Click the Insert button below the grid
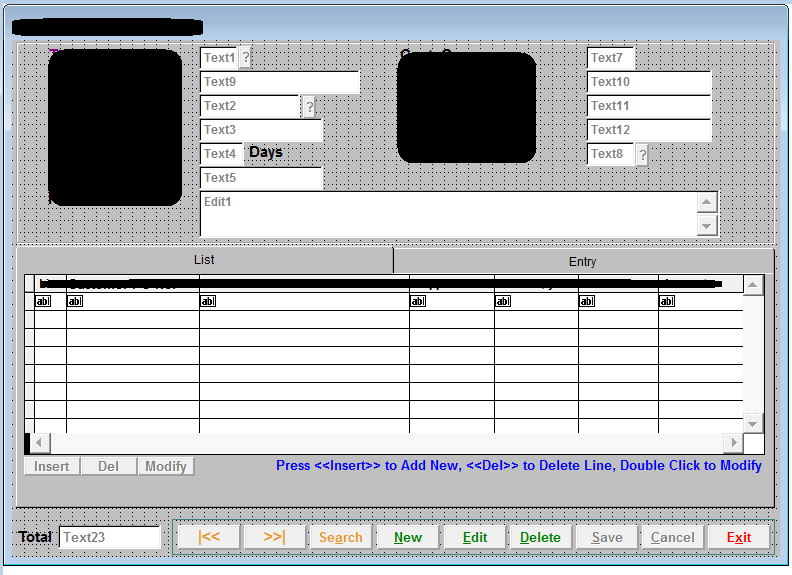Image resolution: width=792 pixels, height=575 pixels. tap(52, 466)
